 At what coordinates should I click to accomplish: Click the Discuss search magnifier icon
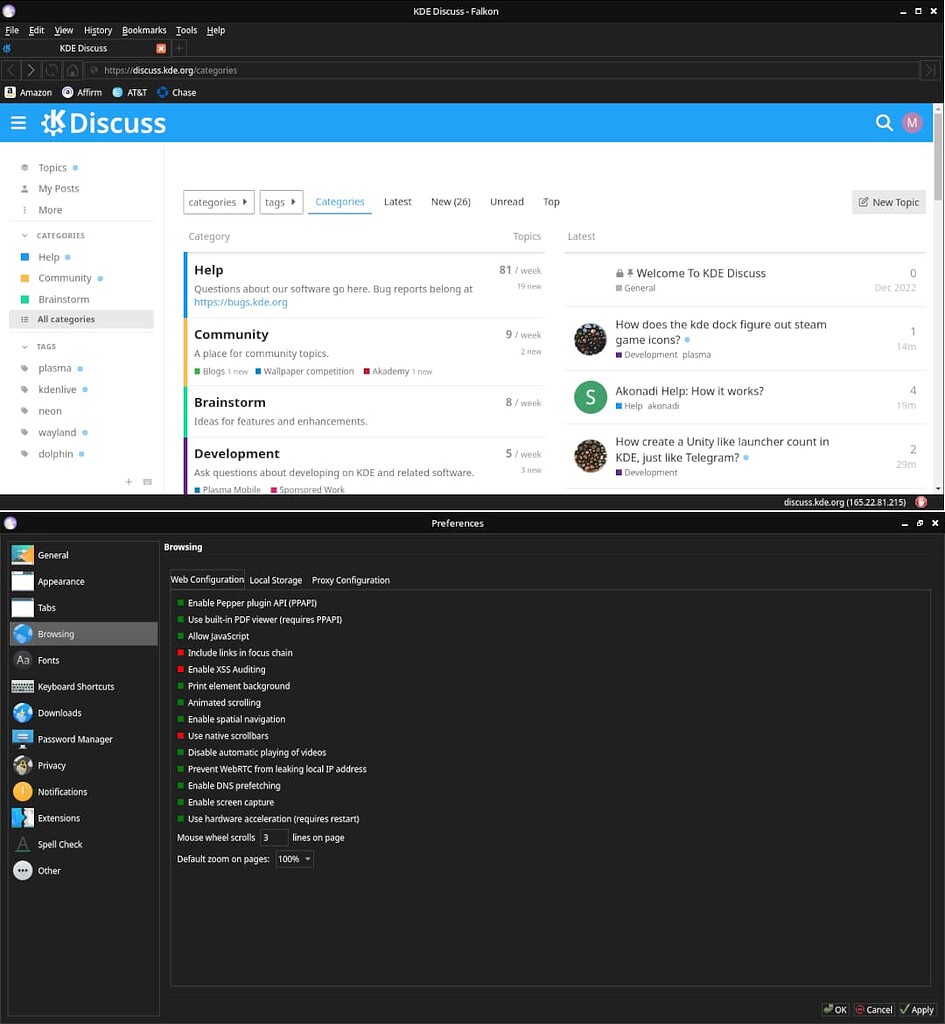884,123
